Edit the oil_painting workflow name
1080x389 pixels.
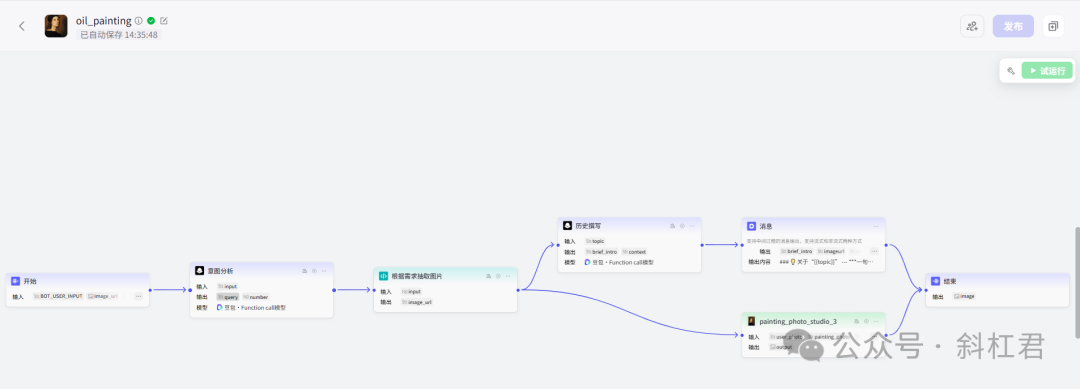(164, 21)
